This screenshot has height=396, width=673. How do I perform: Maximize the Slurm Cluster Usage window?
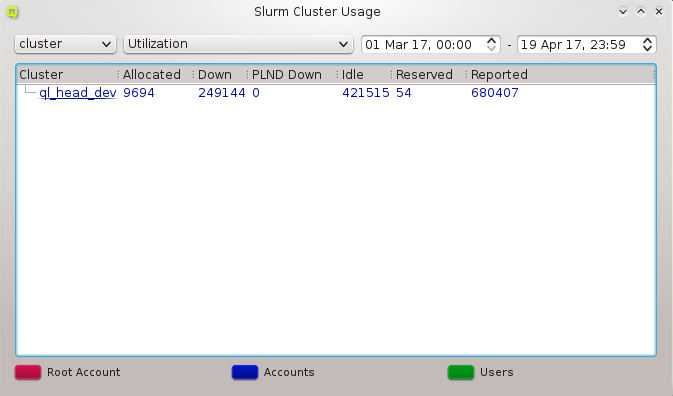click(641, 12)
